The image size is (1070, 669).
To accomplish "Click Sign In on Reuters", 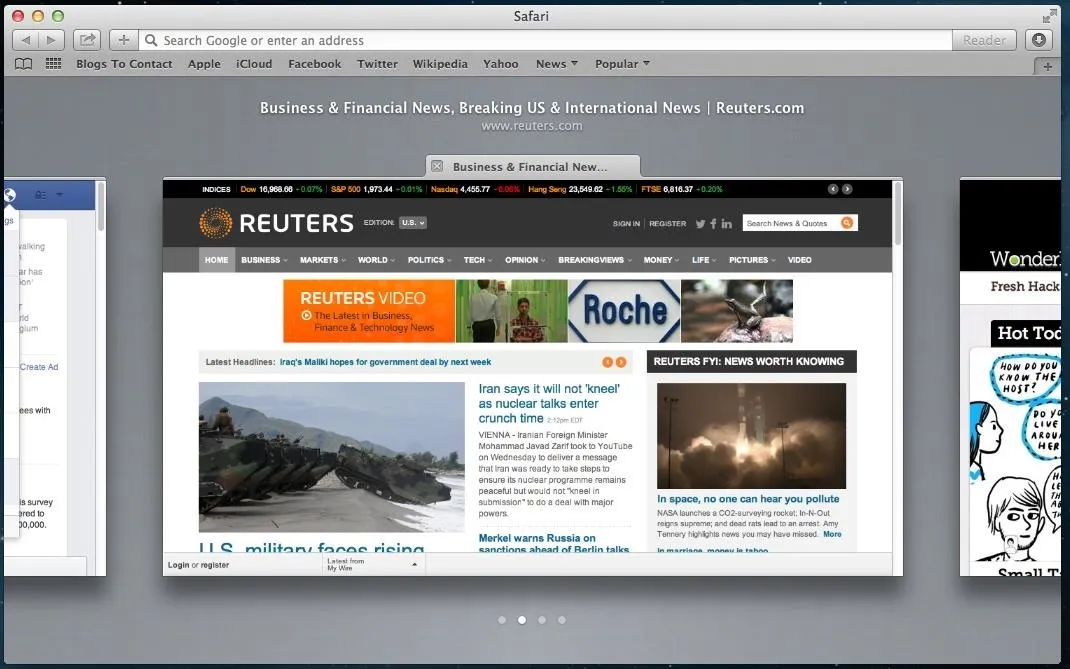I will coord(626,223).
